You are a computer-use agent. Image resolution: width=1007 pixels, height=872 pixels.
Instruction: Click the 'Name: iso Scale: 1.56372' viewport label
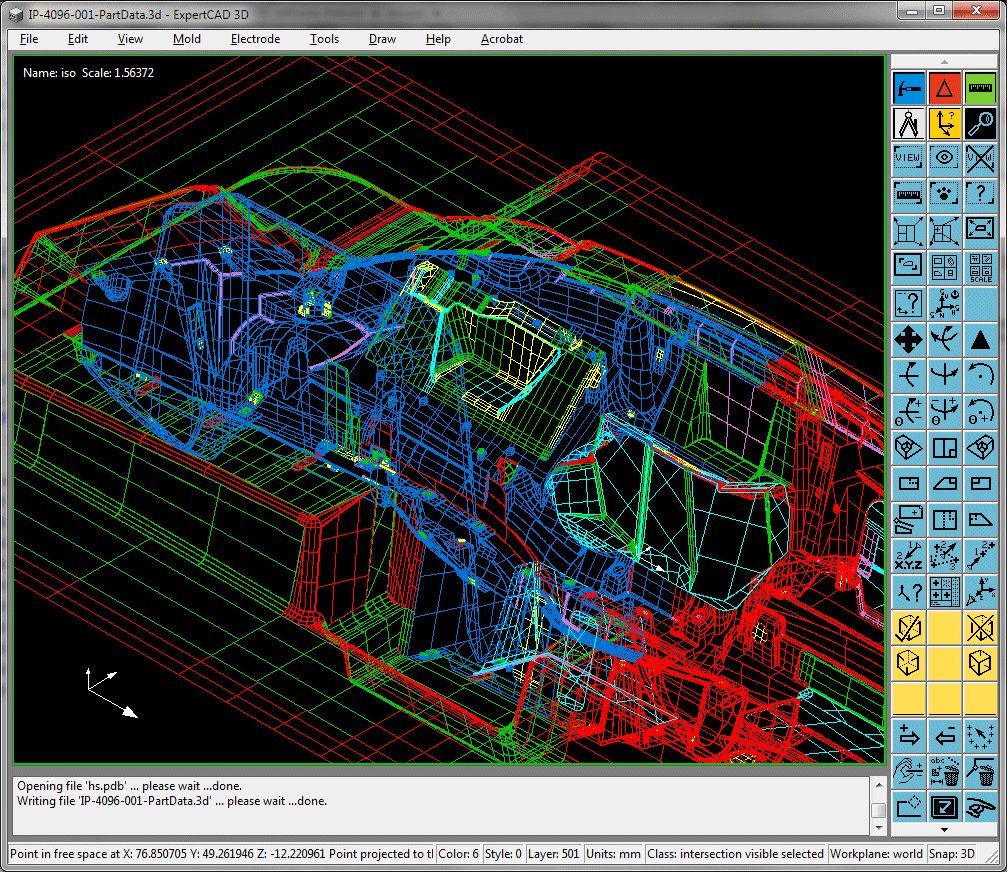pos(88,73)
